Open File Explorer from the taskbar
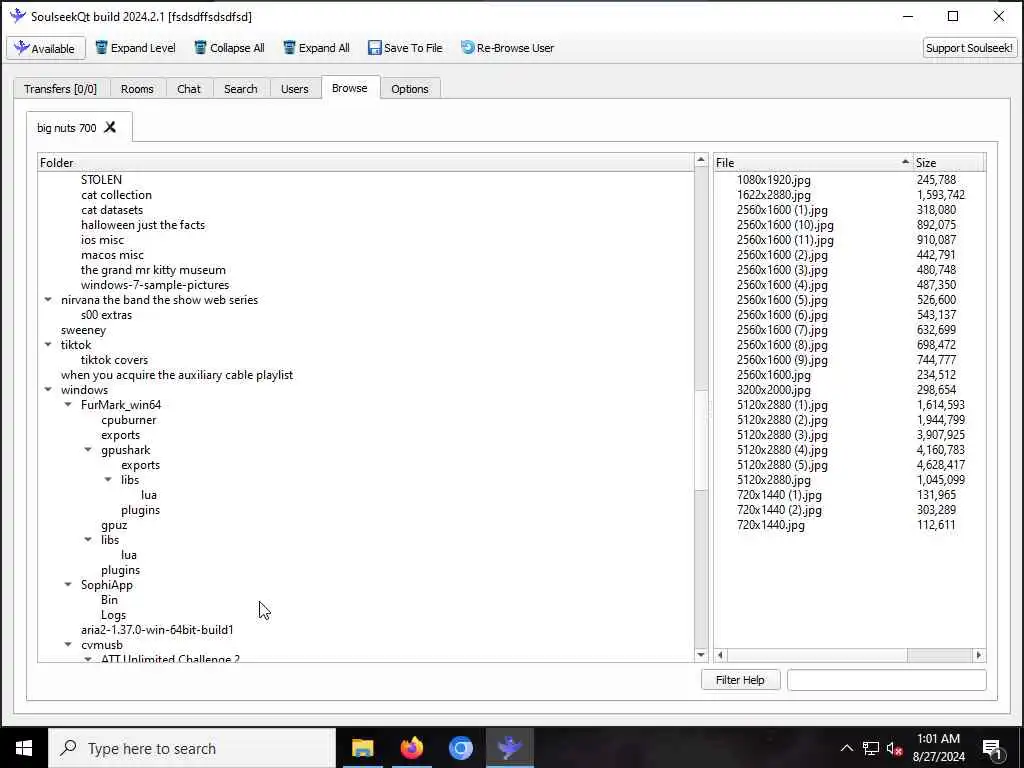The height and width of the screenshot is (768, 1024). pos(362,748)
